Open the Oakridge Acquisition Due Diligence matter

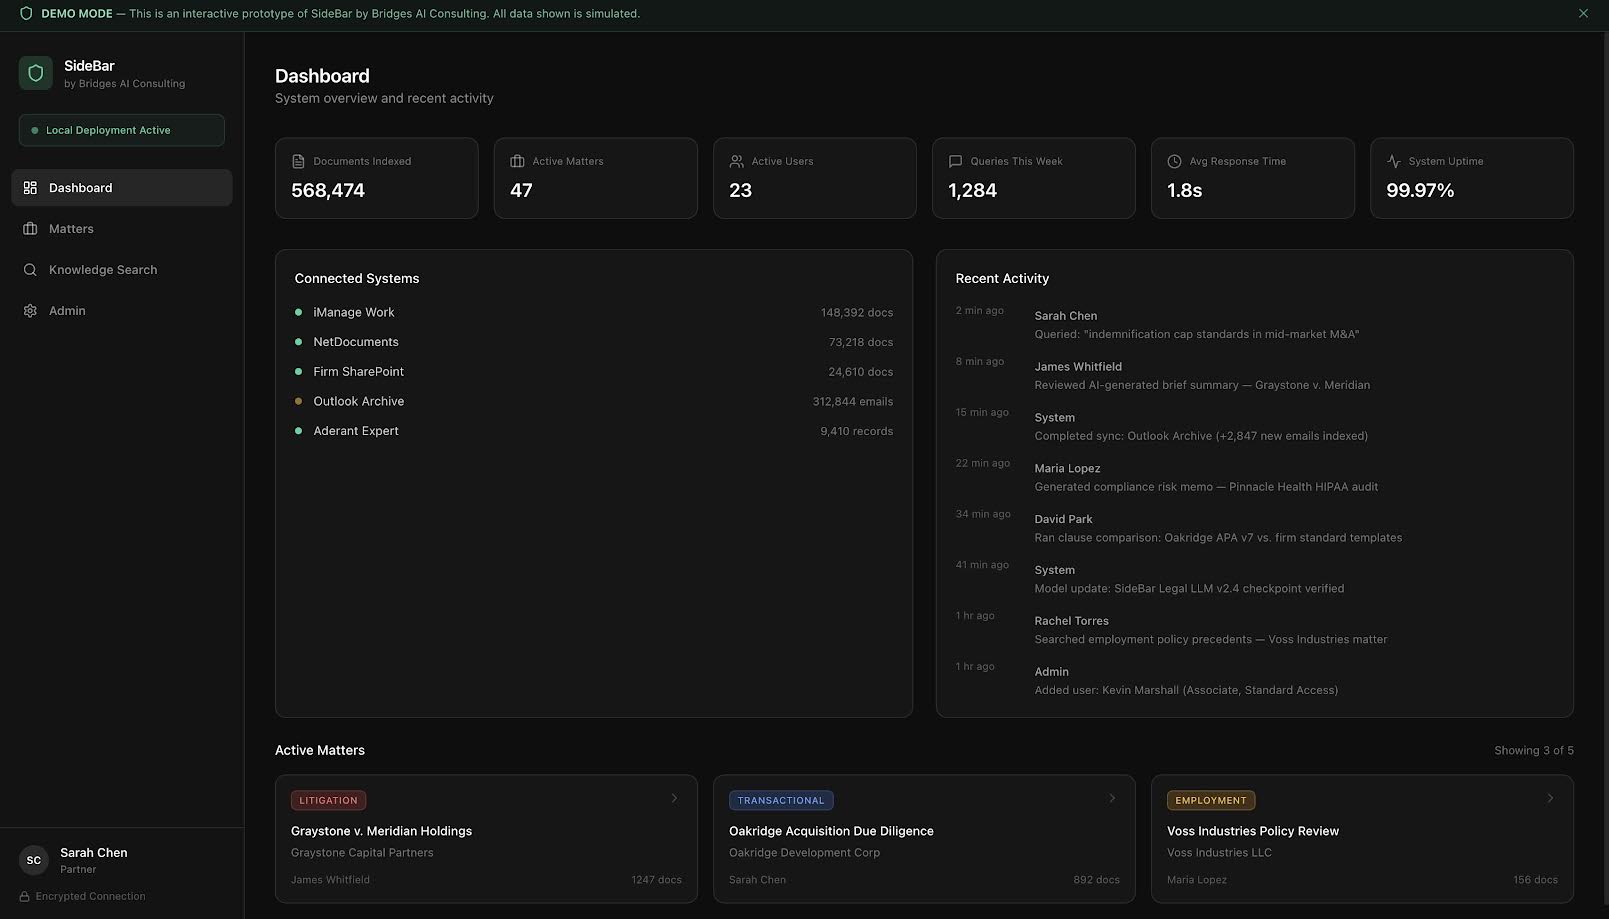[924, 839]
